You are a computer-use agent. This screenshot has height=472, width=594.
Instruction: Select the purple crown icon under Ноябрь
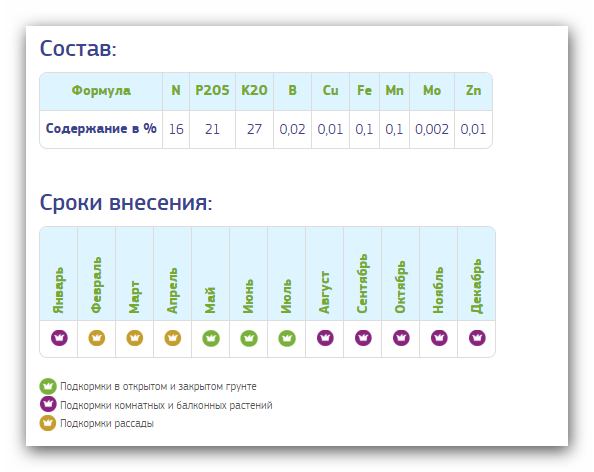pyautogui.click(x=439, y=338)
